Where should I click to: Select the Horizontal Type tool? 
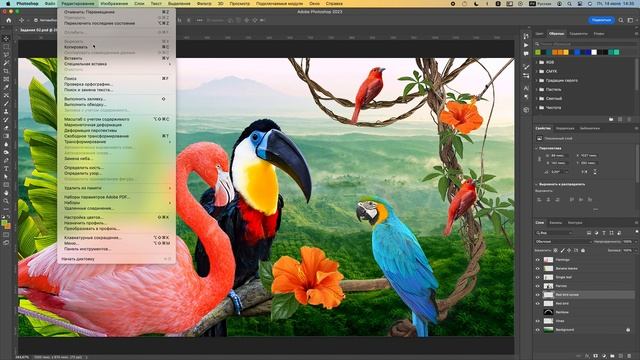[x=6, y=169]
